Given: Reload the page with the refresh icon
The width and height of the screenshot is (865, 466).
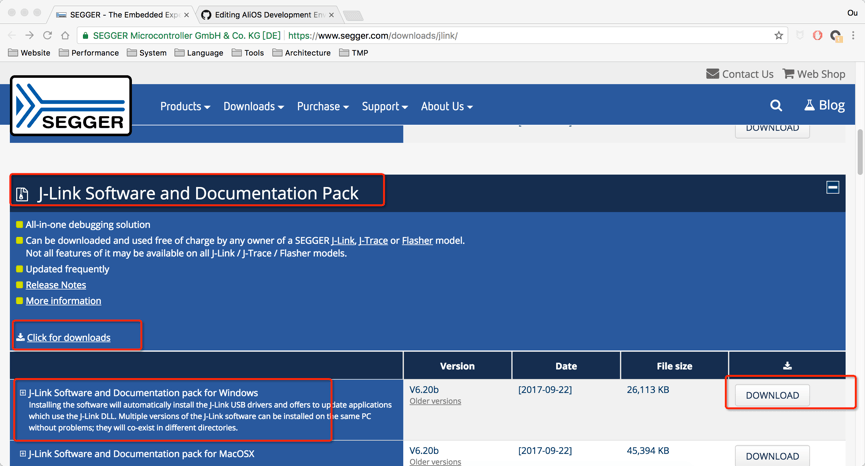Looking at the screenshot, I should coord(47,35).
